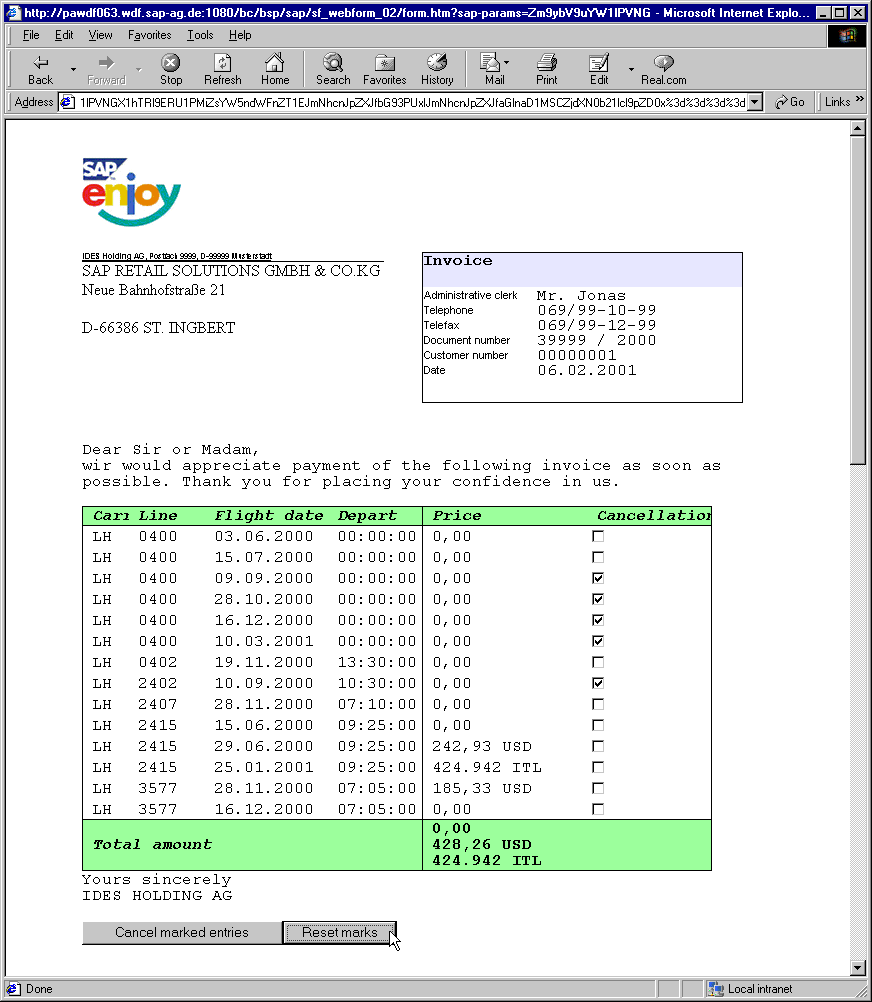This screenshot has width=872, height=1002.
Task: Click the vertical scrollbar thumb
Action: point(858,300)
